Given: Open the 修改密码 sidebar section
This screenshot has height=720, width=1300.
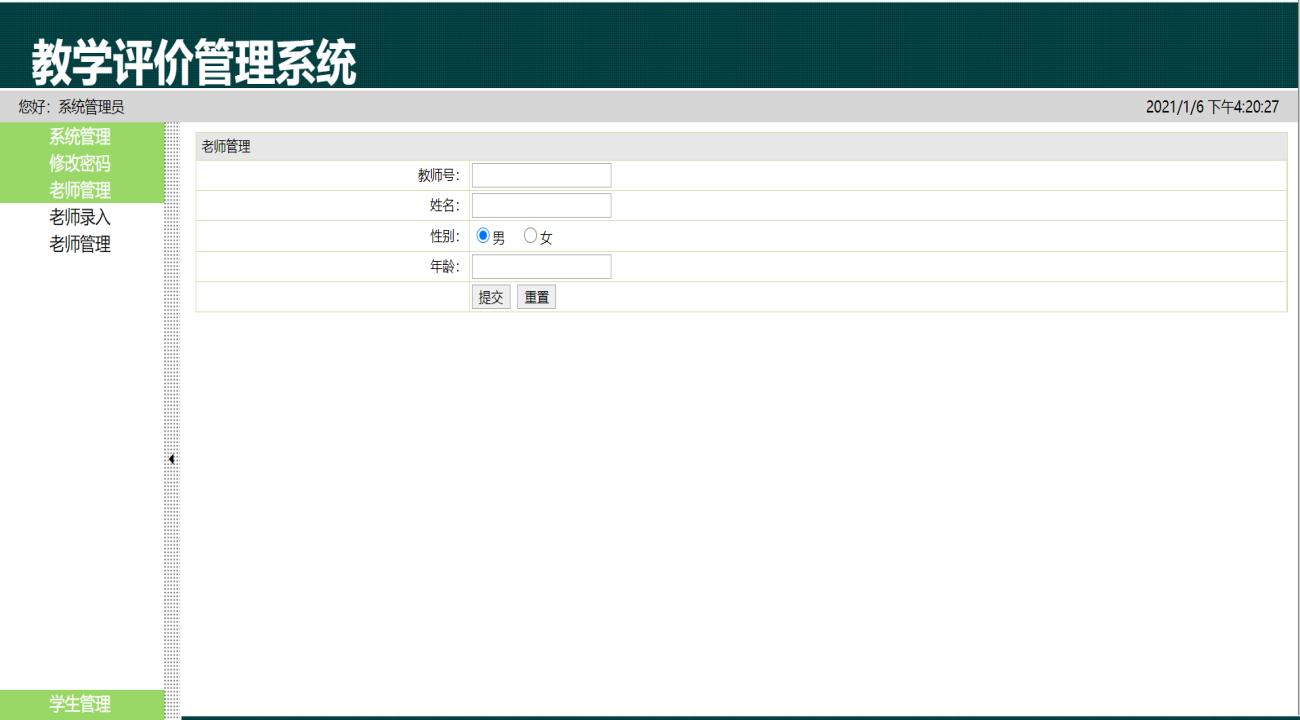Looking at the screenshot, I should (80, 163).
